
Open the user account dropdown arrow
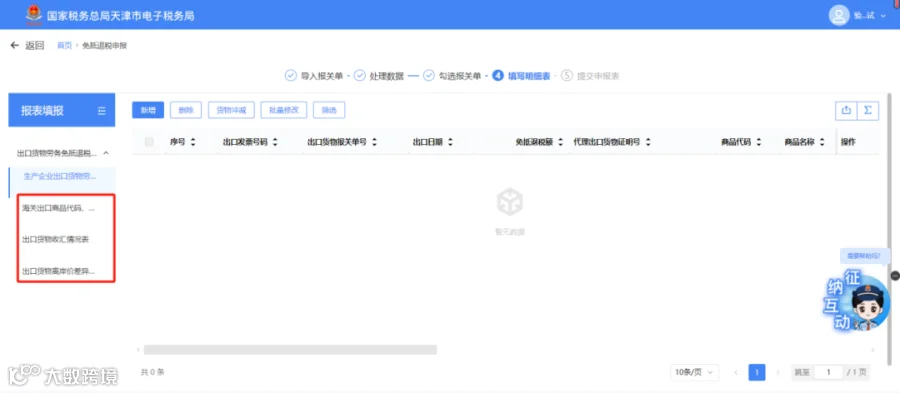click(x=883, y=16)
